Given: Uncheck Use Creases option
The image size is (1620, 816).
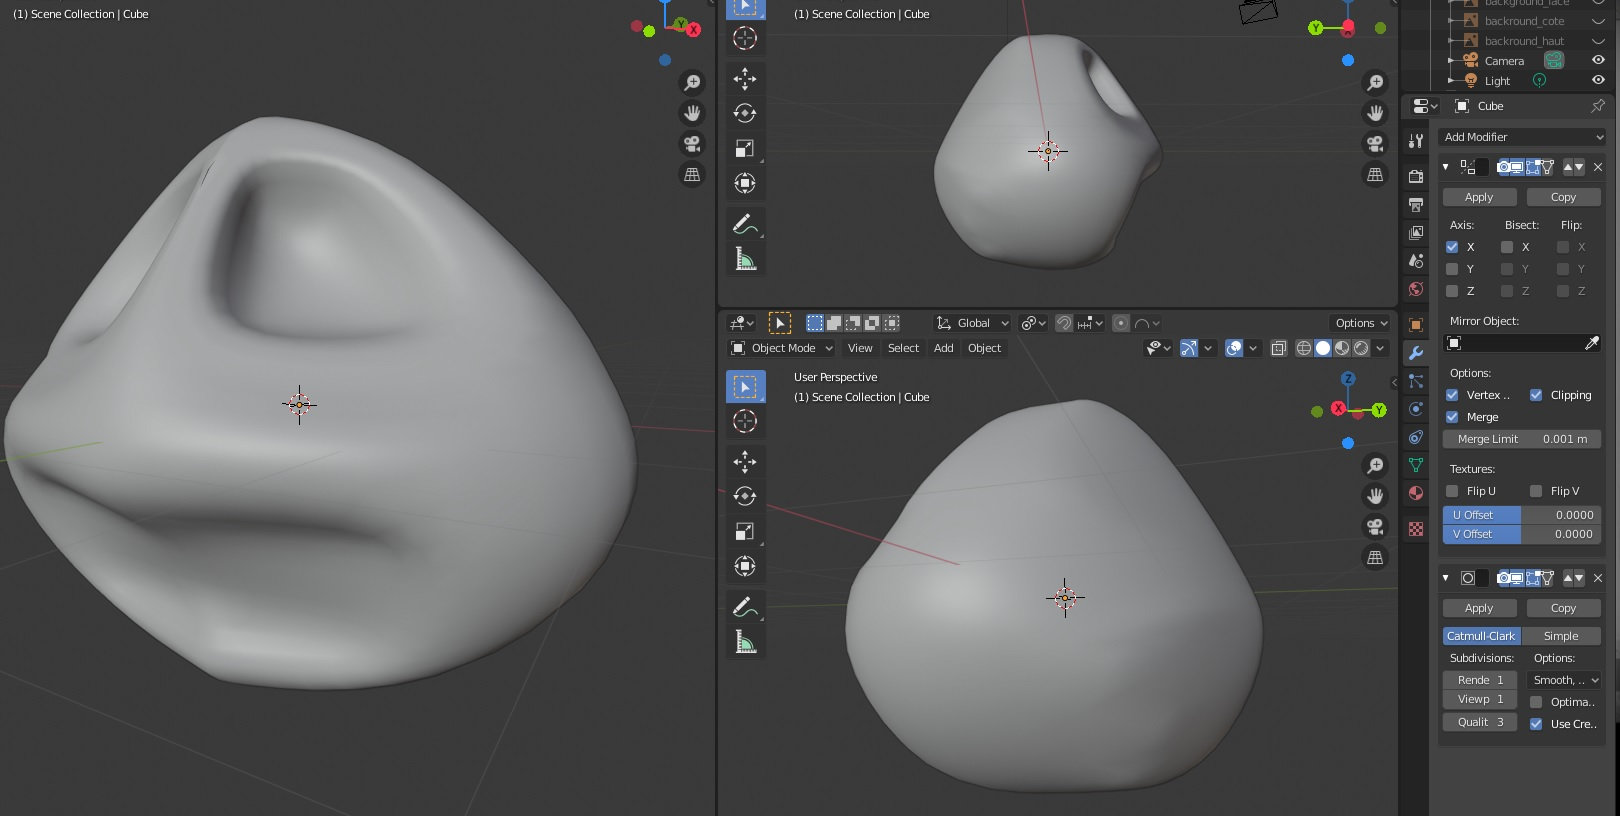Looking at the screenshot, I should pyautogui.click(x=1536, y=724).
